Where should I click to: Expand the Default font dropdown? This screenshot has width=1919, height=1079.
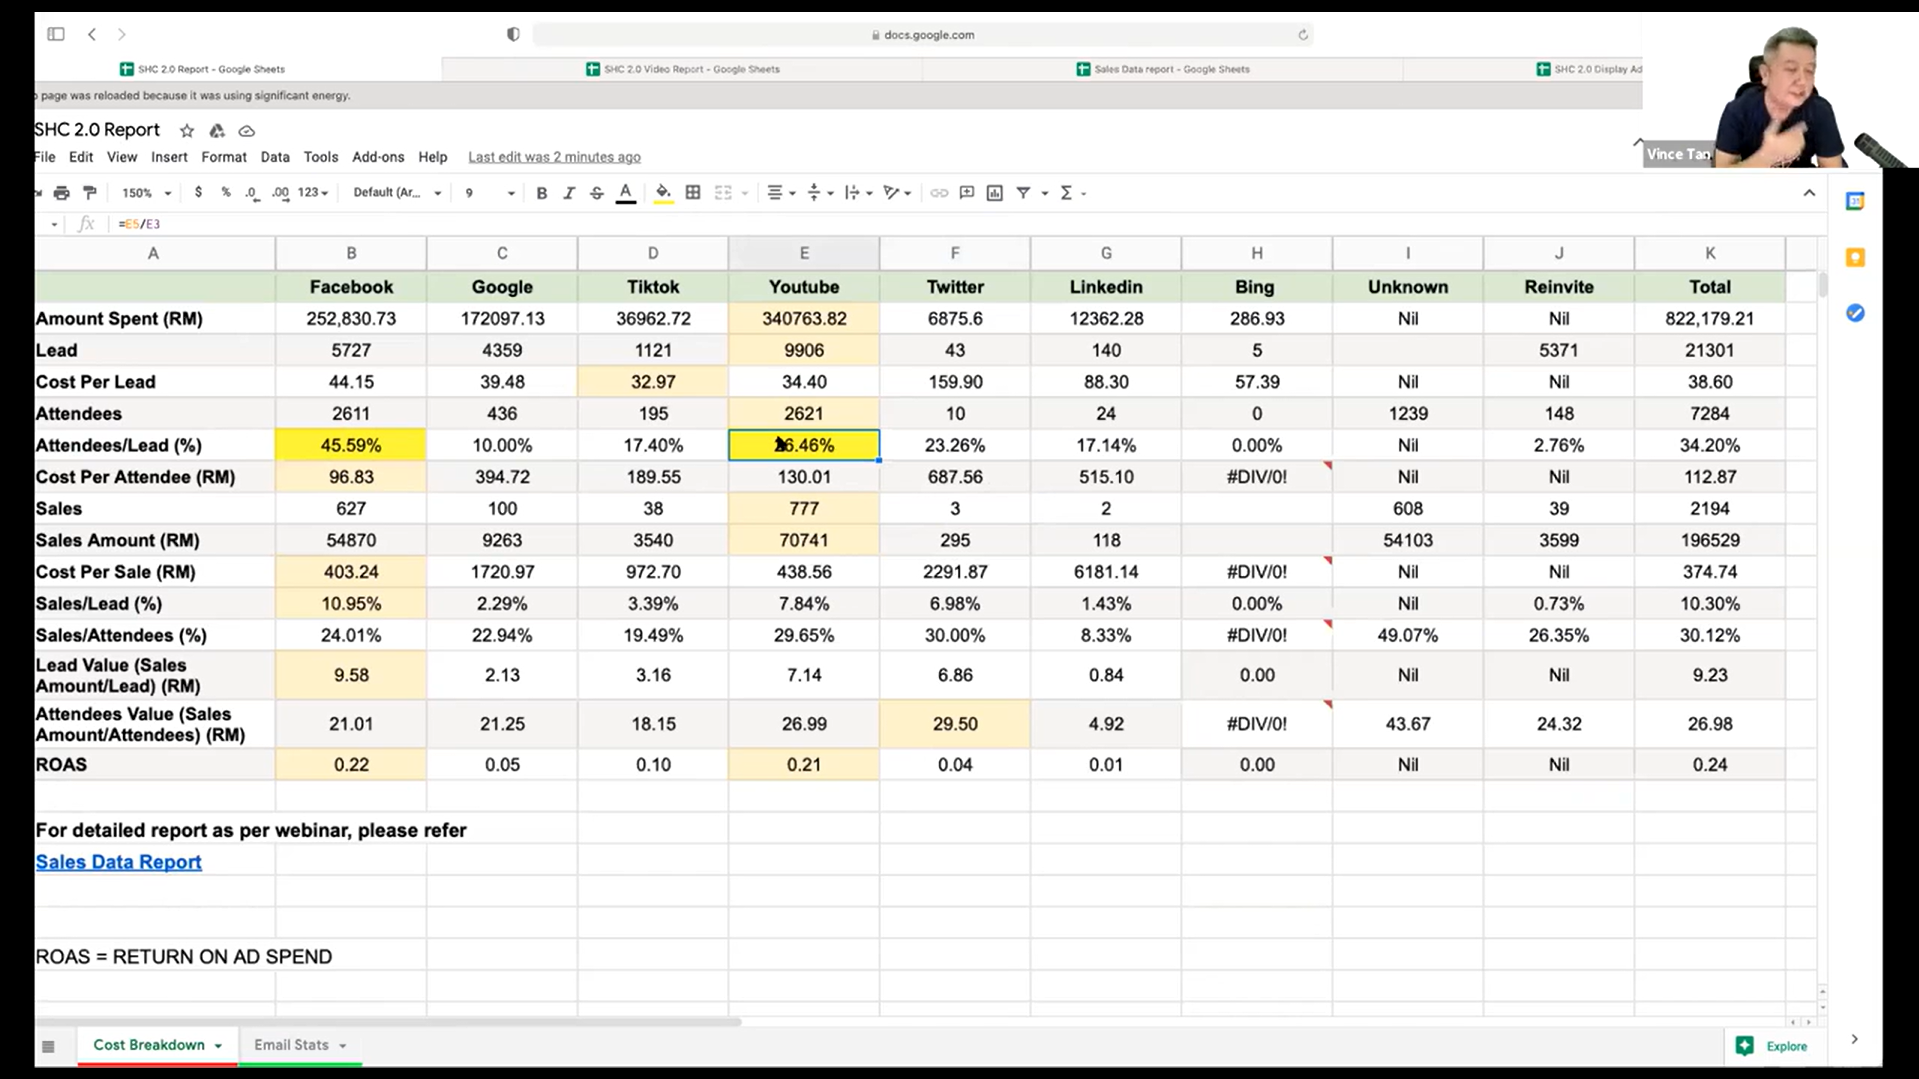[397, 193]
